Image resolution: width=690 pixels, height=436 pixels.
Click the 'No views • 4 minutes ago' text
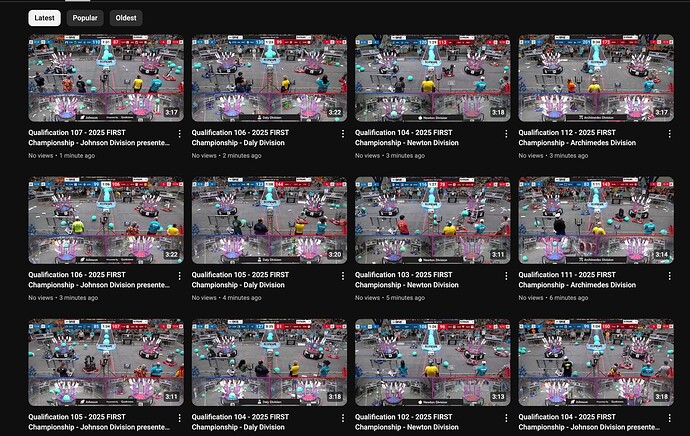[226, 298]
